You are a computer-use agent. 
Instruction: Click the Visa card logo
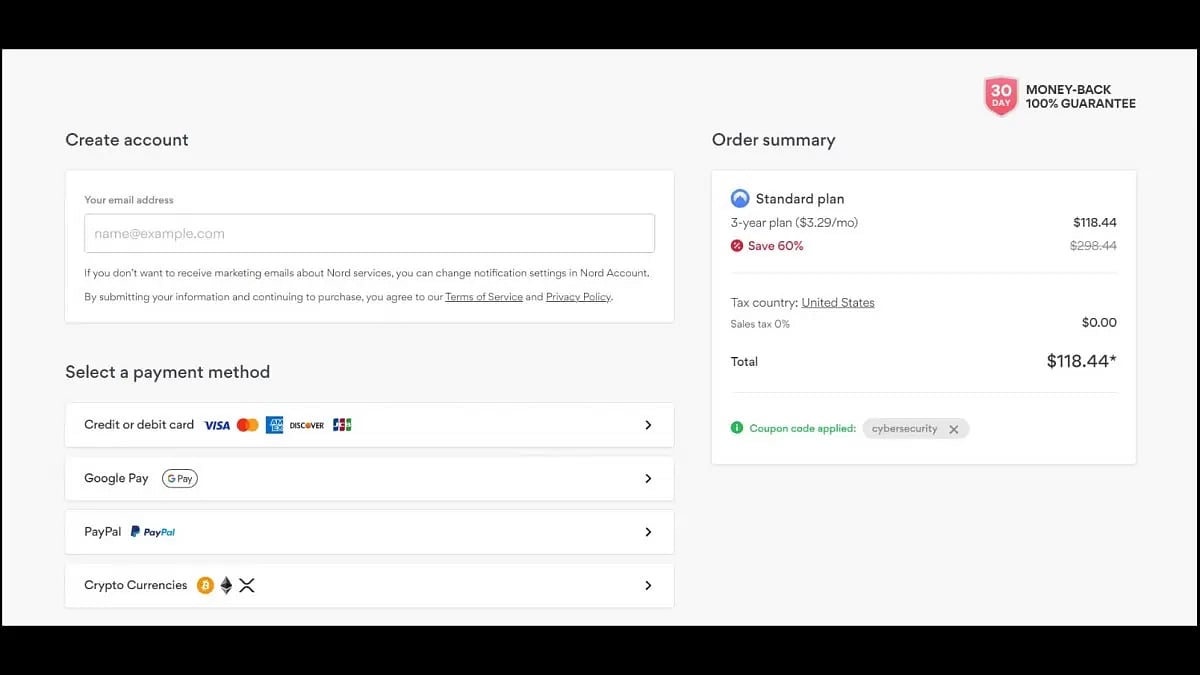217,425
